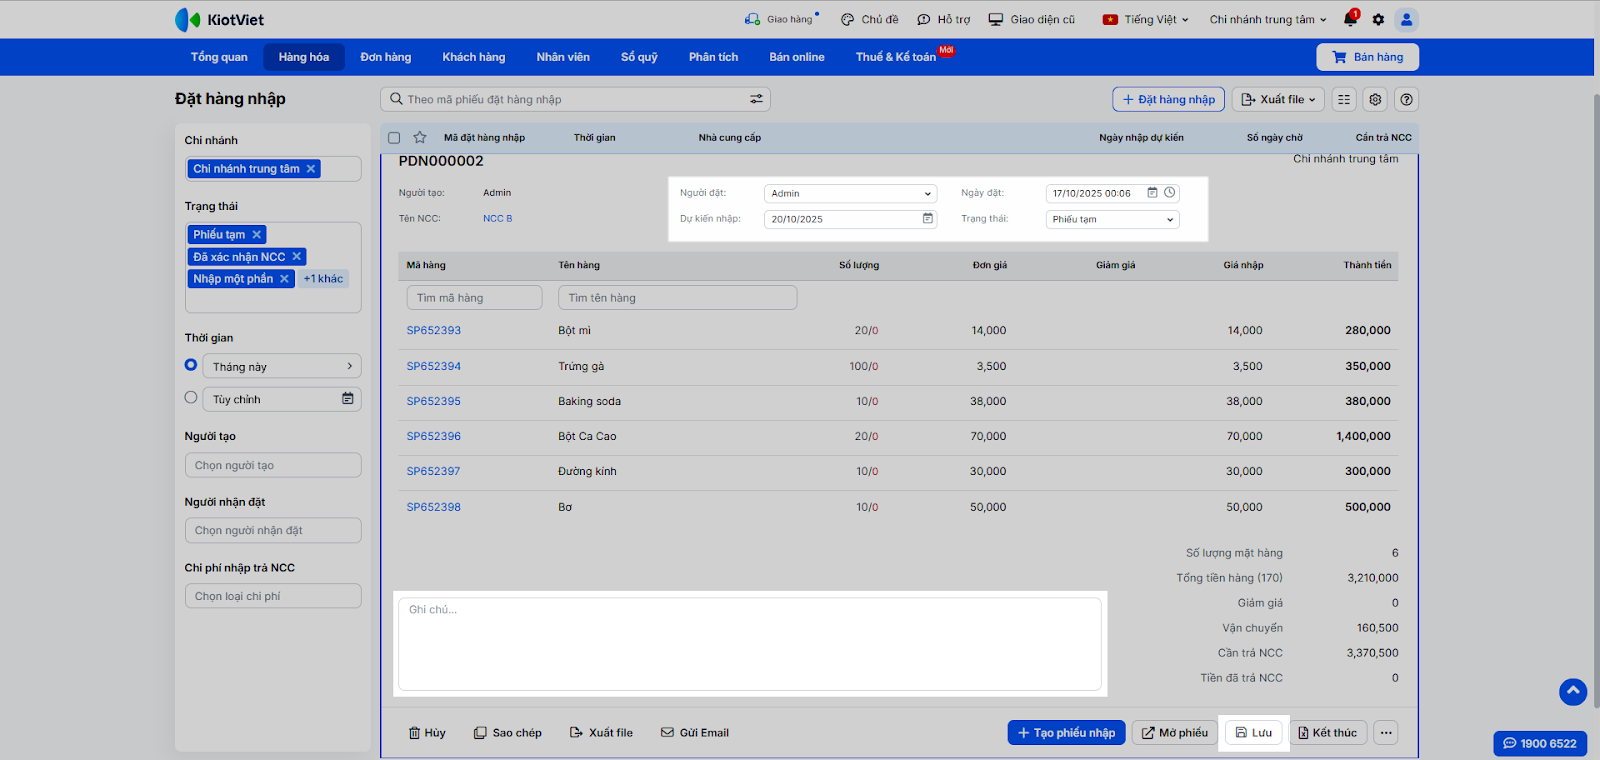Image resolution: width=1600 pixels, height=760 pixels.
Task: Open the Chi nhánh trung tâm branch dropdown in header
Action: (x=1268, y=19)
